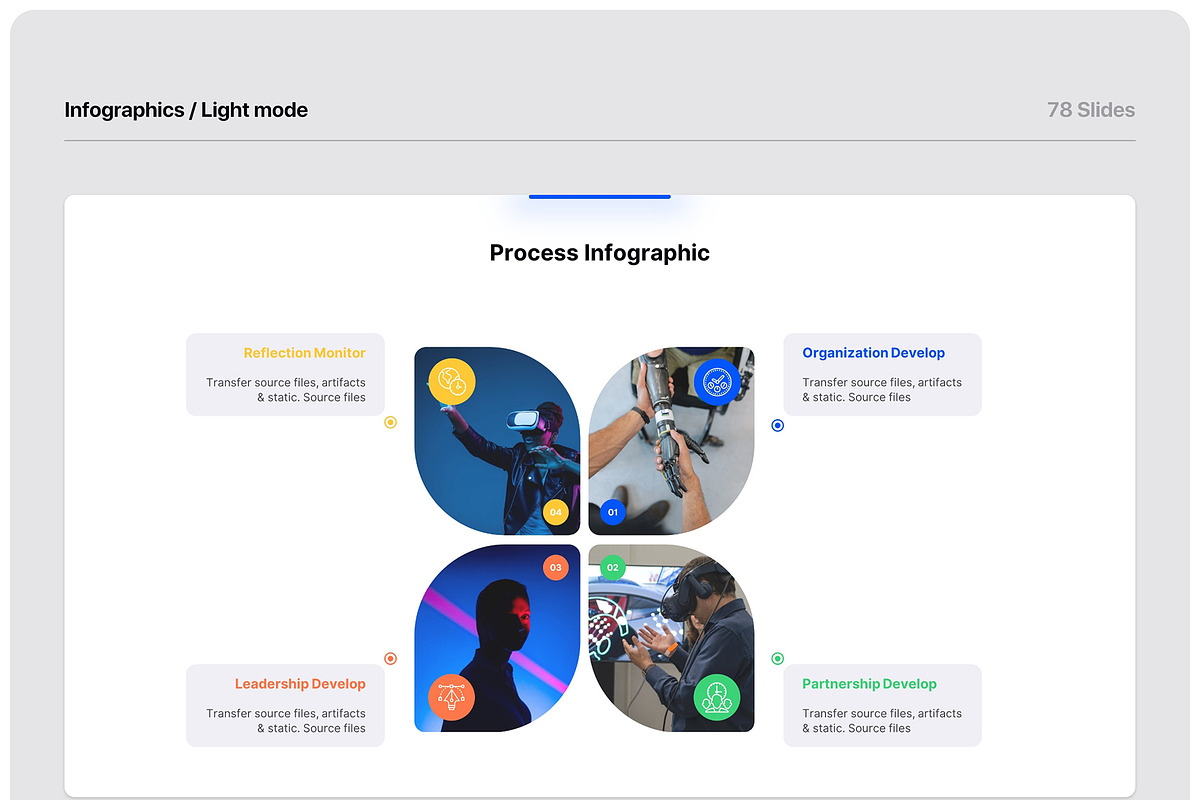Viewport: 1200px width, 800px height.
Task: Click description text under Partnership Develop
Action: point(882,721)
